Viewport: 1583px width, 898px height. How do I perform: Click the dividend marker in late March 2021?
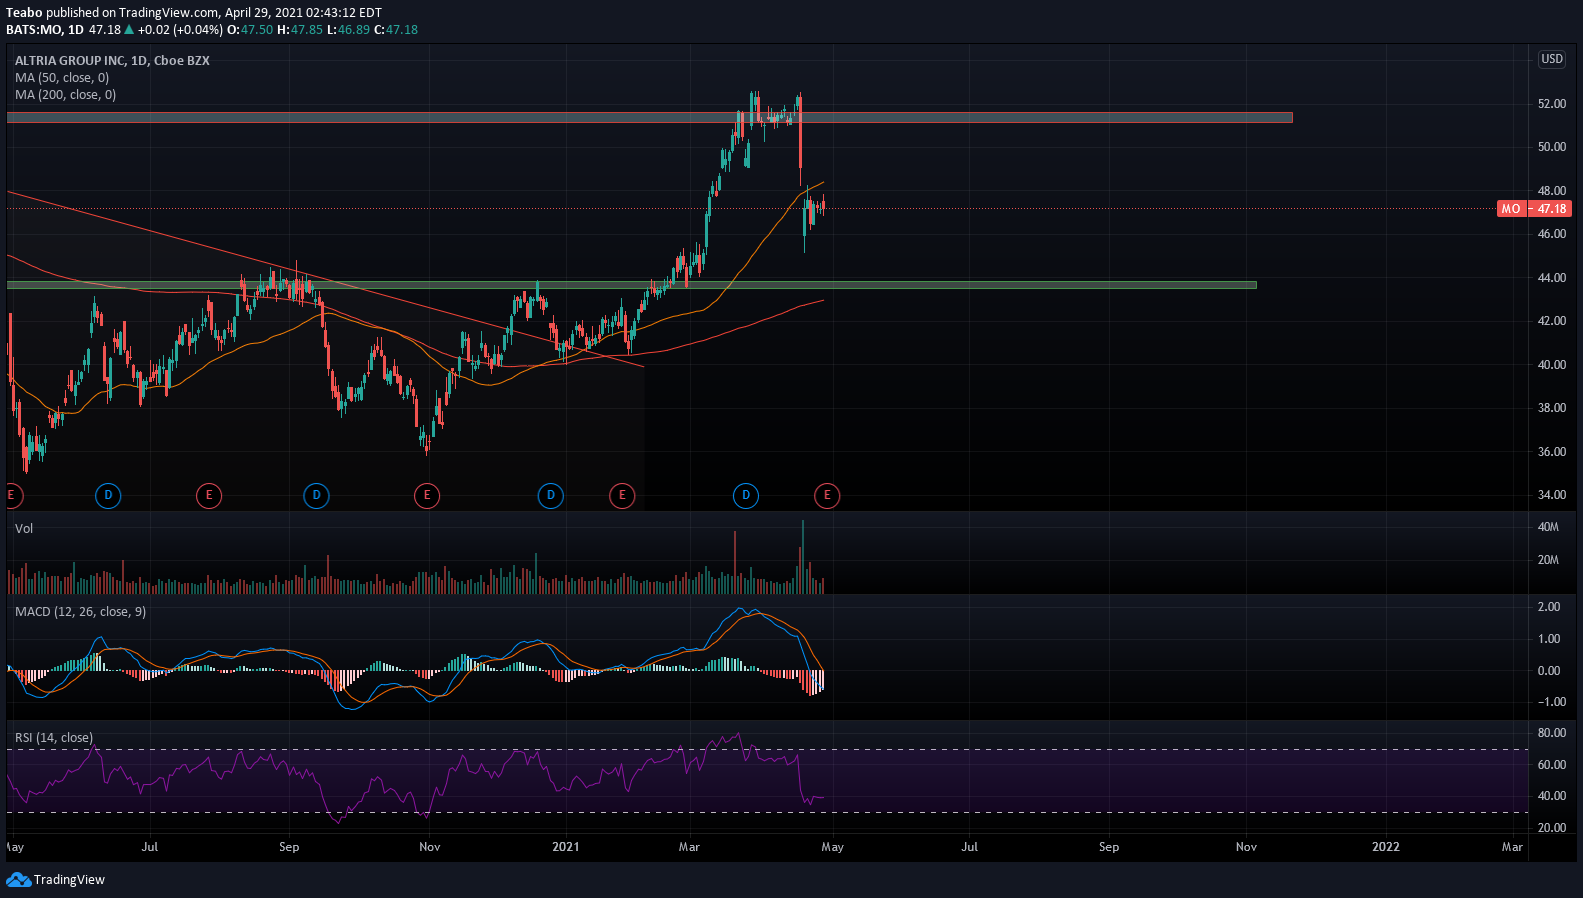[x=745, y=495]
